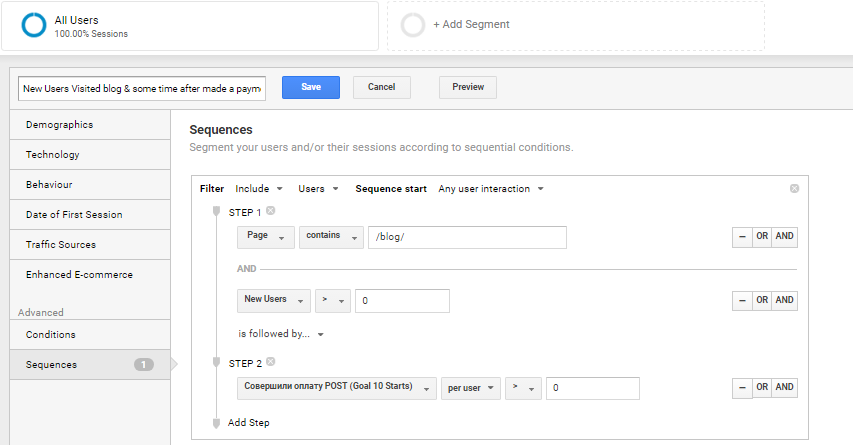Save the segment
Image resolution: width=853 pixels, height=445 pixels.
coord(311,88)
